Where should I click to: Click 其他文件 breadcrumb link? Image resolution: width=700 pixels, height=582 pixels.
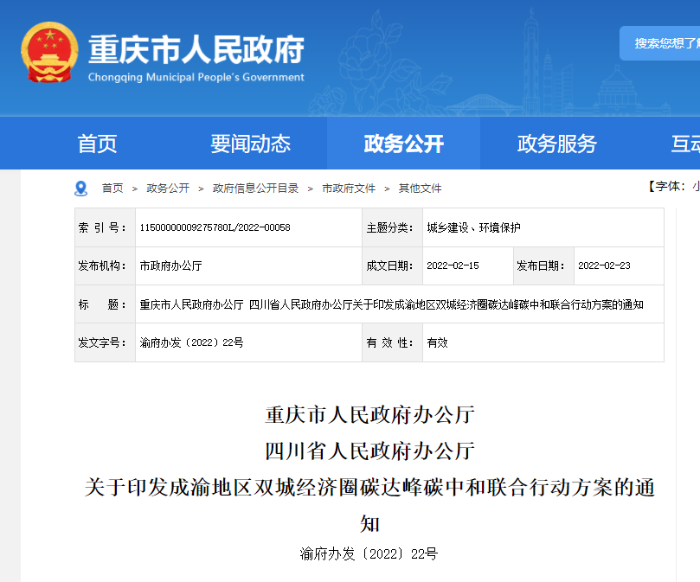pos(420,188)
